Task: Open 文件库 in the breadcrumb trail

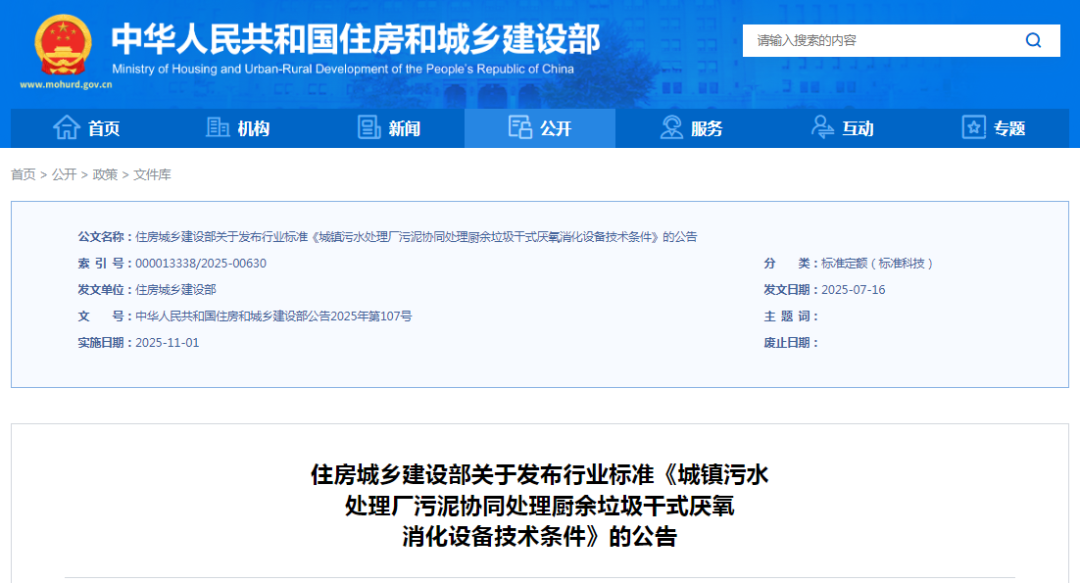Action: [152, 175]
